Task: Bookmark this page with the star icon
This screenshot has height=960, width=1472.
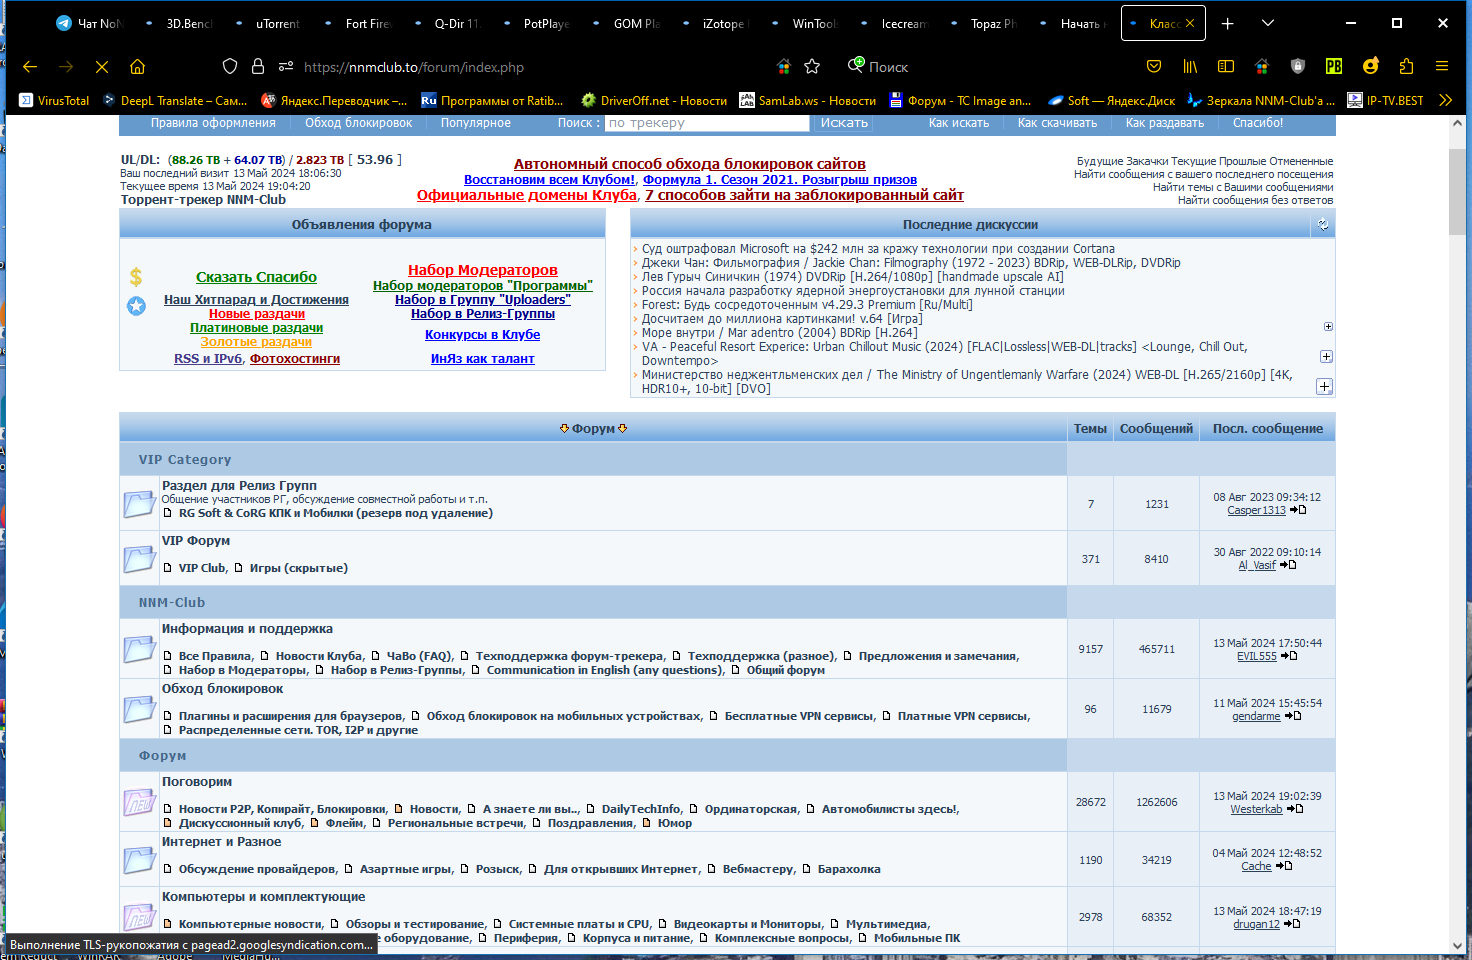Action: click(812, 67)
